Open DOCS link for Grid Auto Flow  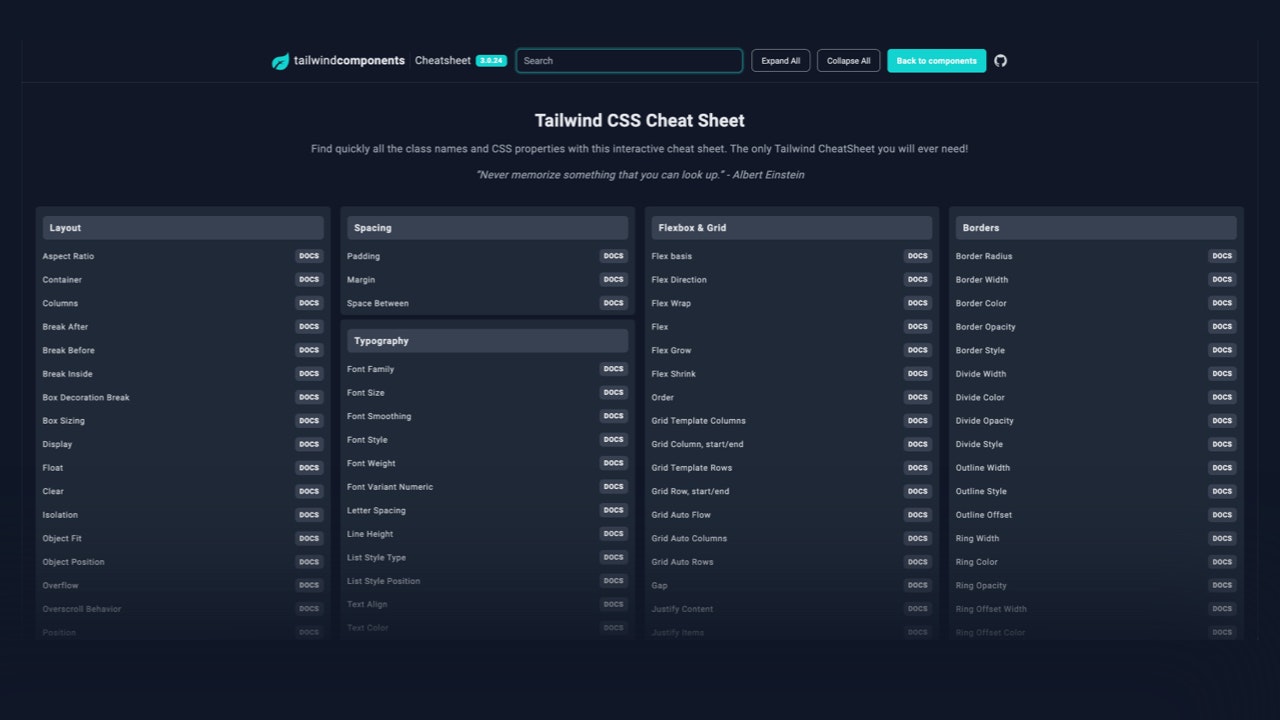pos(918,515)
